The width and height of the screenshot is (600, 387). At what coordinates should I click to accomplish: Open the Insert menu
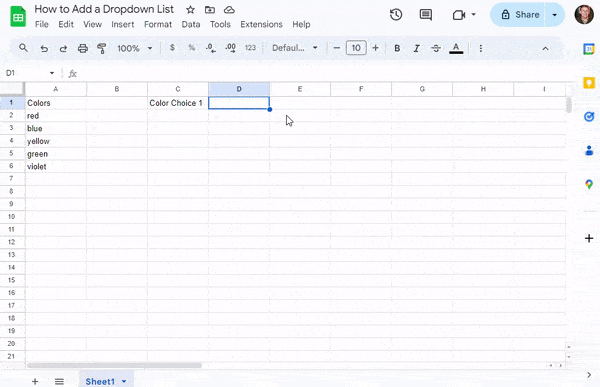(122, 24)
